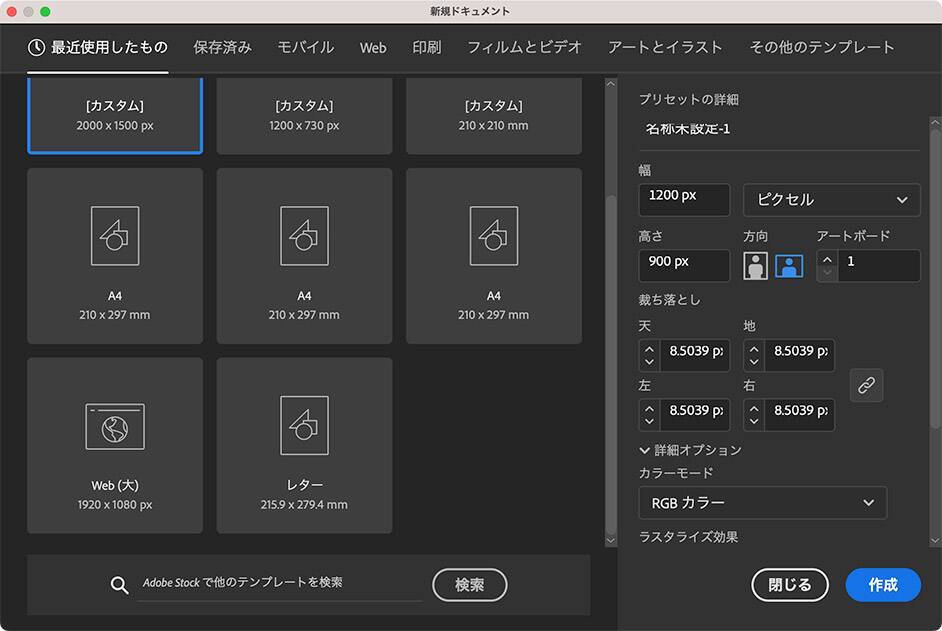Switch to the モバイル tab
Image resolution: width=942 pixels, height=631 pixels.
(x=305, y=47)
